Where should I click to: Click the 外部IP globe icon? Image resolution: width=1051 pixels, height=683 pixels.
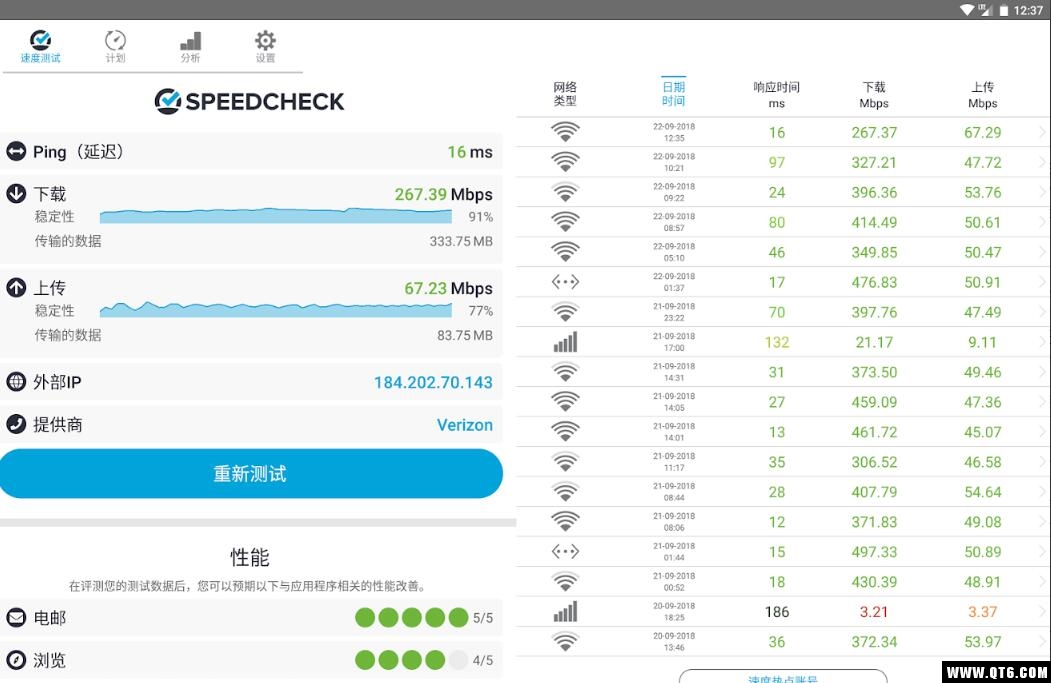(x=16, y=382)
